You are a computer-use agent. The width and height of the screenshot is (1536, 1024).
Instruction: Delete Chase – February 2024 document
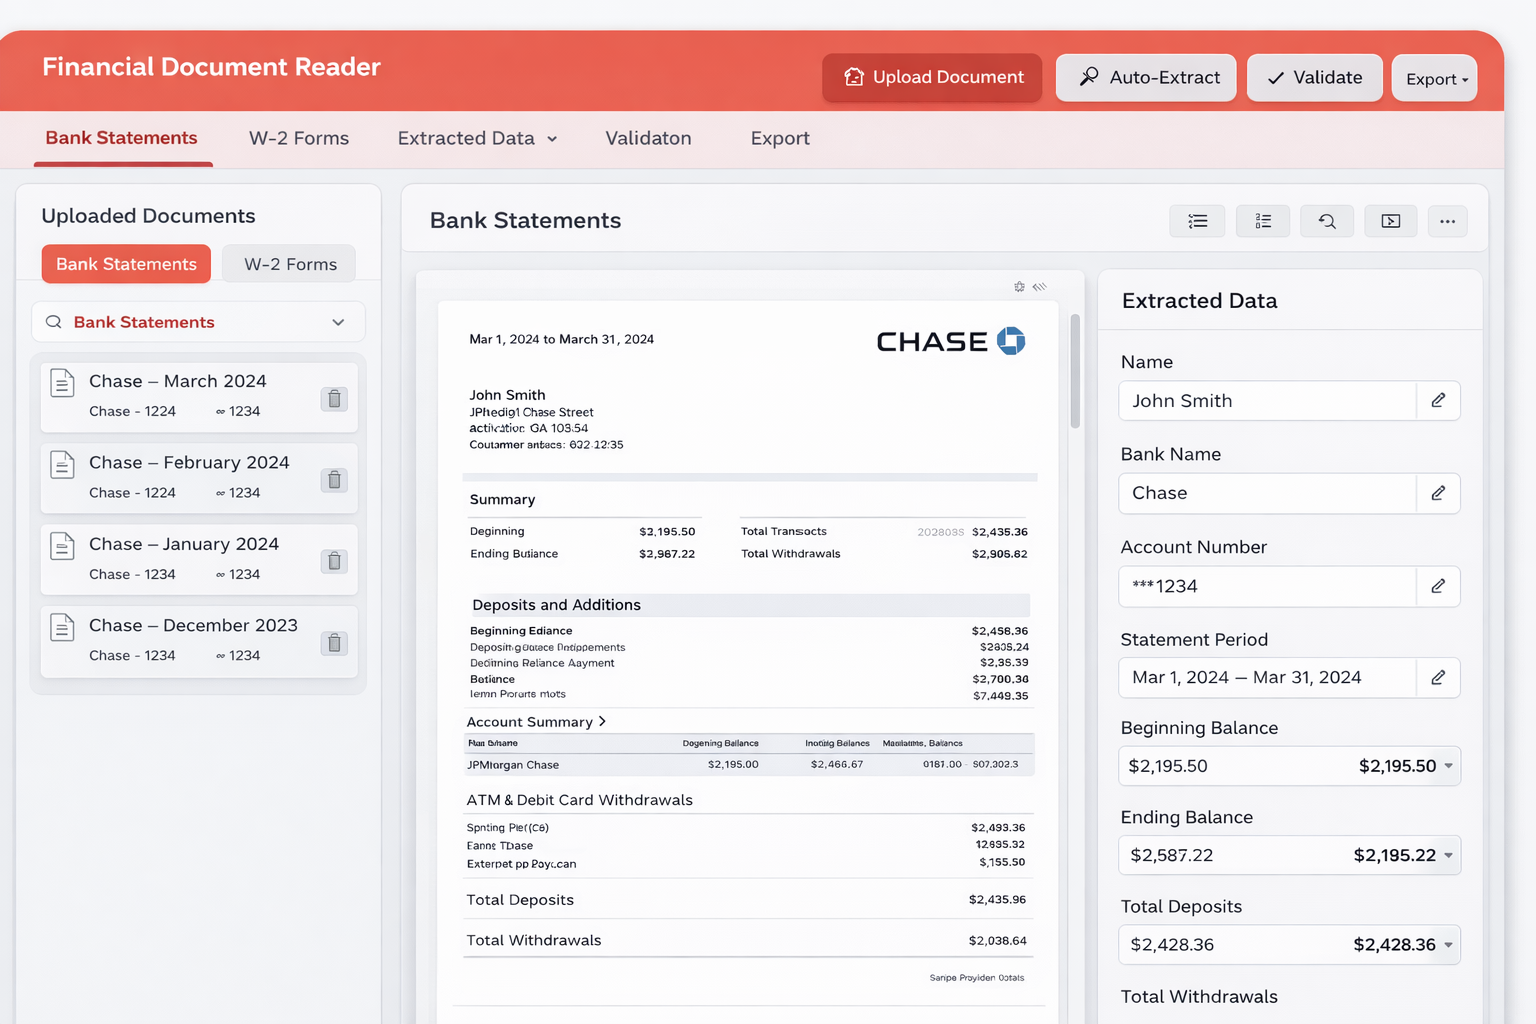coord(335,480)
